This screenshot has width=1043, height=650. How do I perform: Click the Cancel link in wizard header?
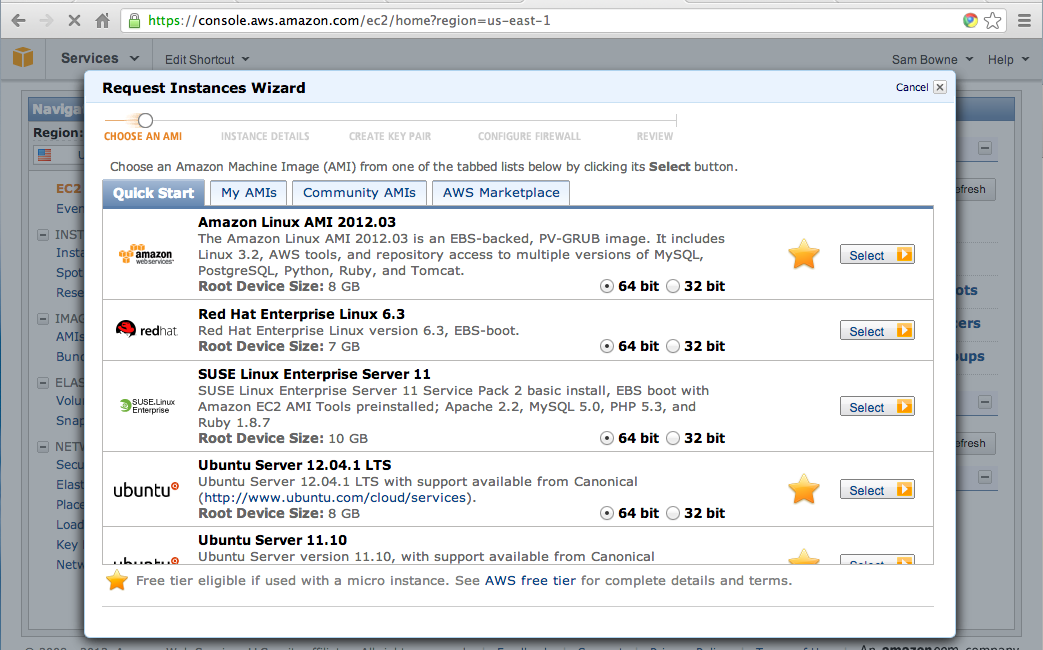(x=912, y=87)
